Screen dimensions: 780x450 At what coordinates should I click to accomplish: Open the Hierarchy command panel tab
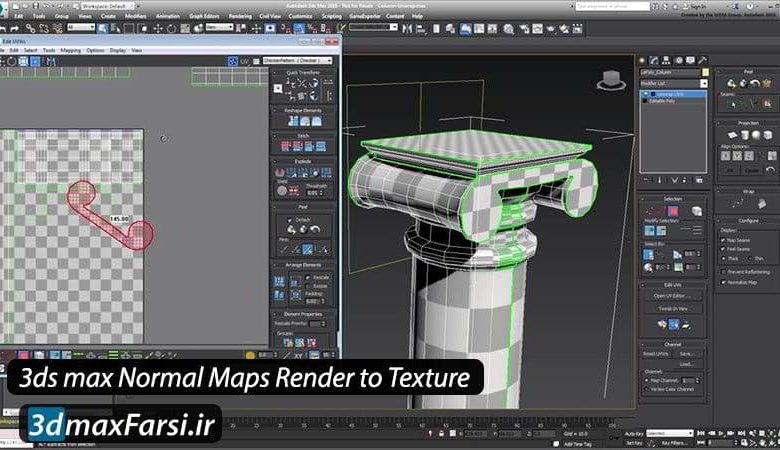click(666, 60)
